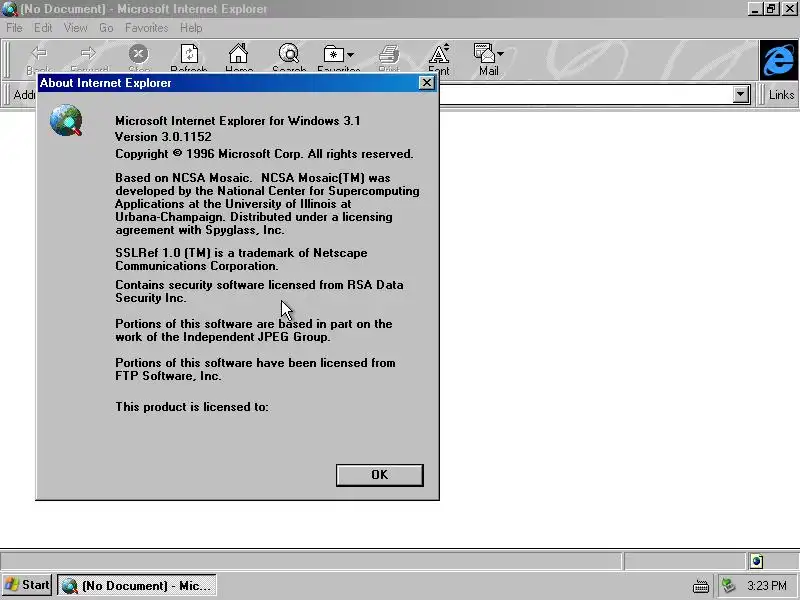Click the Forward arrow toolbar icon
This screenshot has width=800, height=600.
[88, 53]
